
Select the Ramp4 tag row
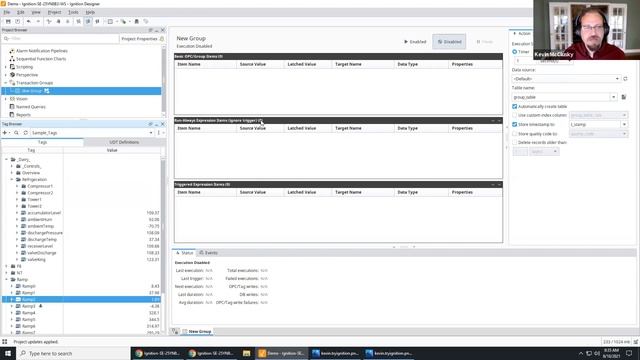tap(81, 313)
